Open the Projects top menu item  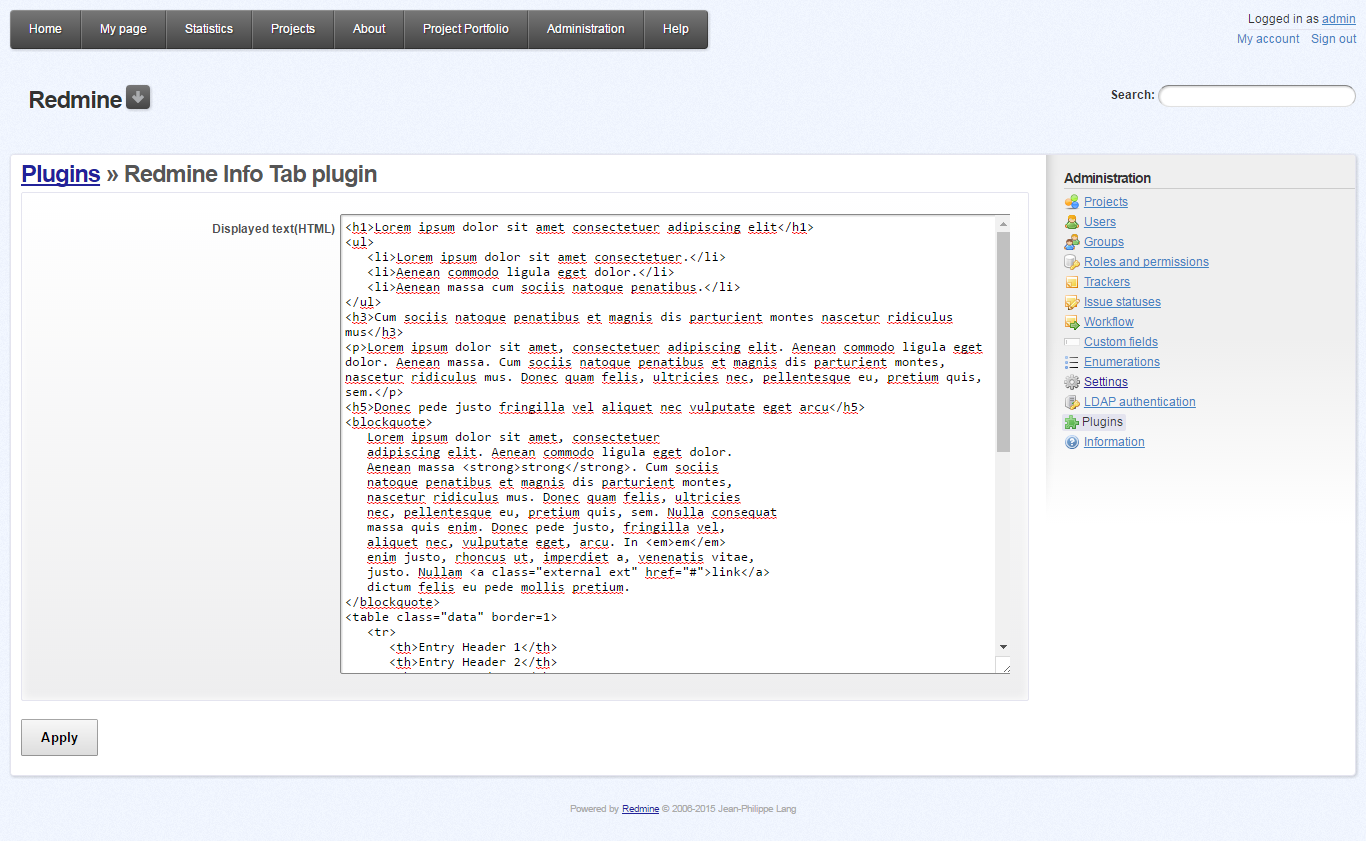click(293, 29)
